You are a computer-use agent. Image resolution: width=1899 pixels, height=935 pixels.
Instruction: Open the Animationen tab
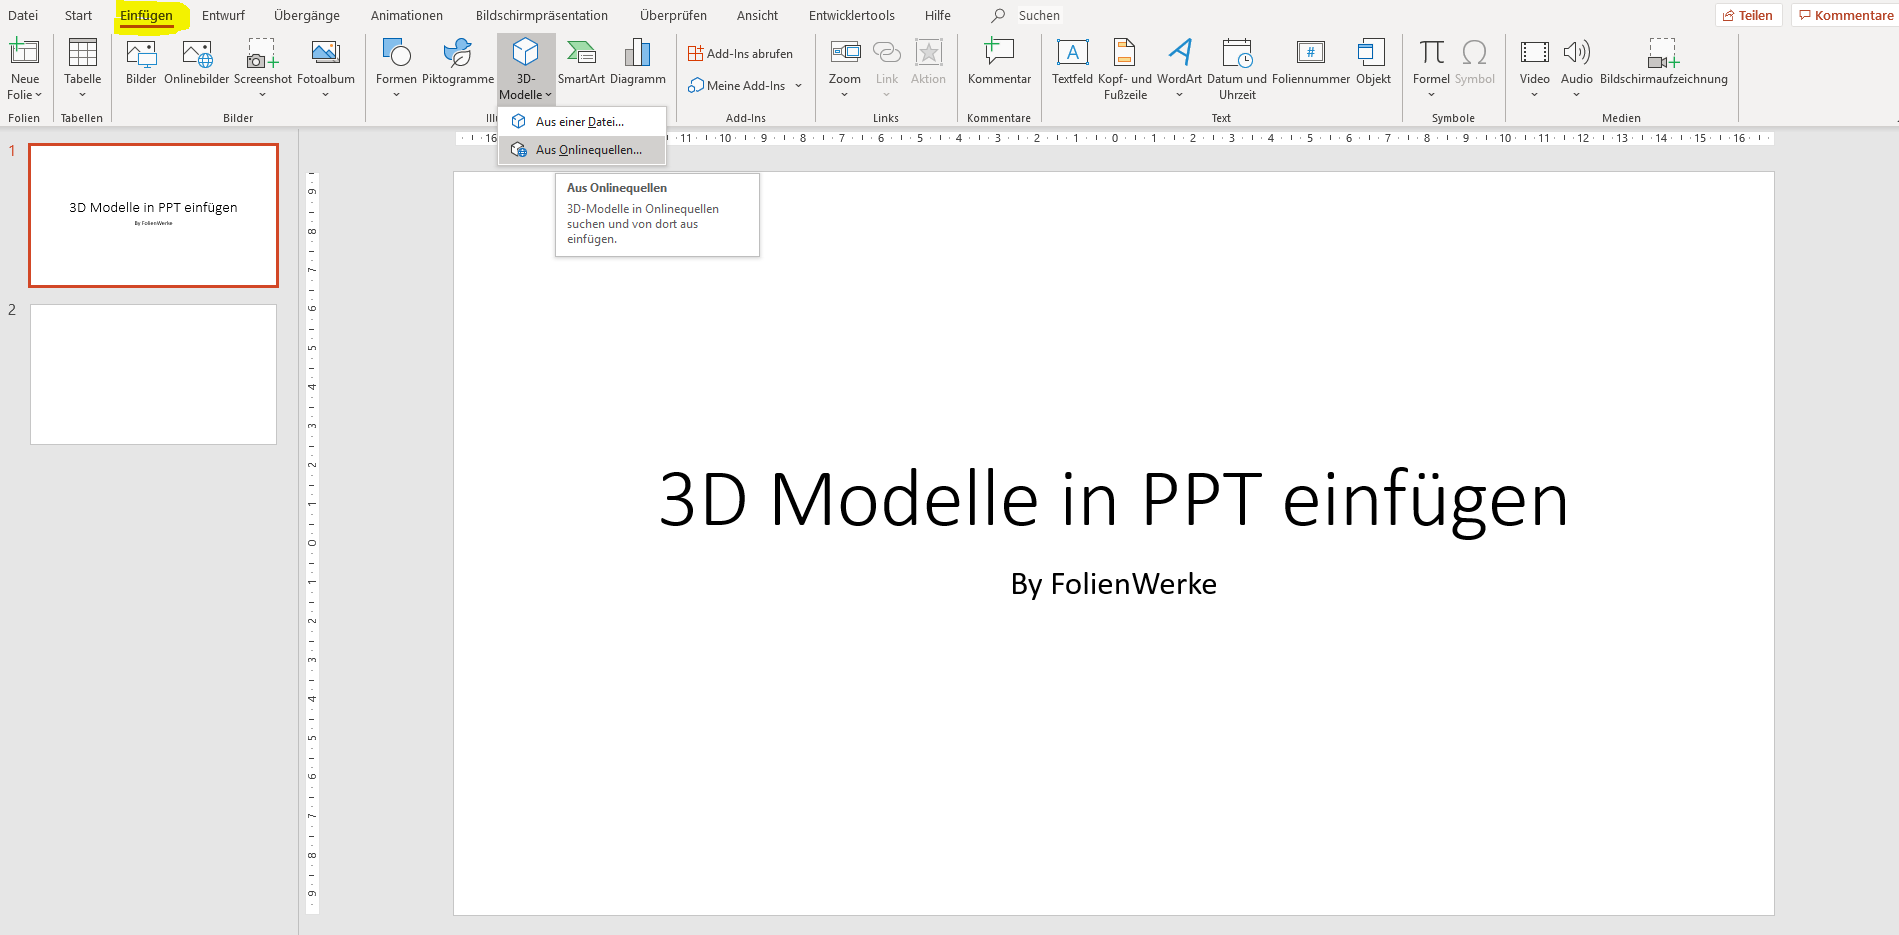(407, 15)
